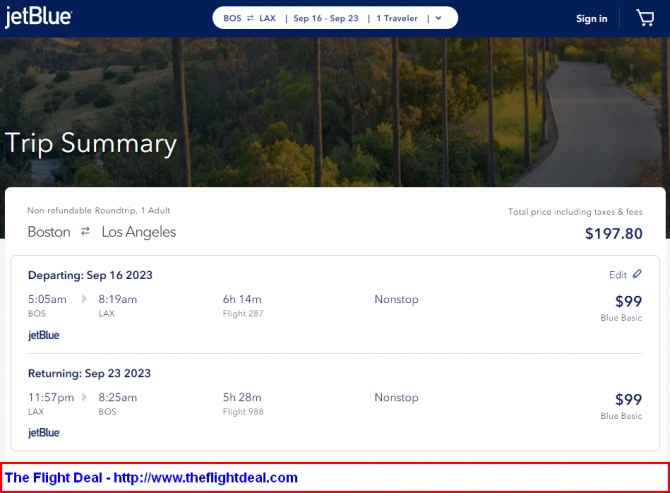Click 1 Traveler in search pill
The image size is (670, 493).
click(397, 18)
